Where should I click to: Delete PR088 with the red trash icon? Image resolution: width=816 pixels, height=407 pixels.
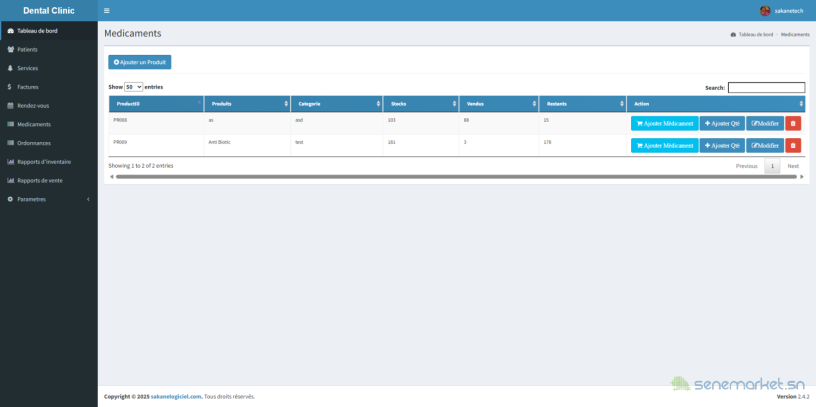(x=793, y=123)
